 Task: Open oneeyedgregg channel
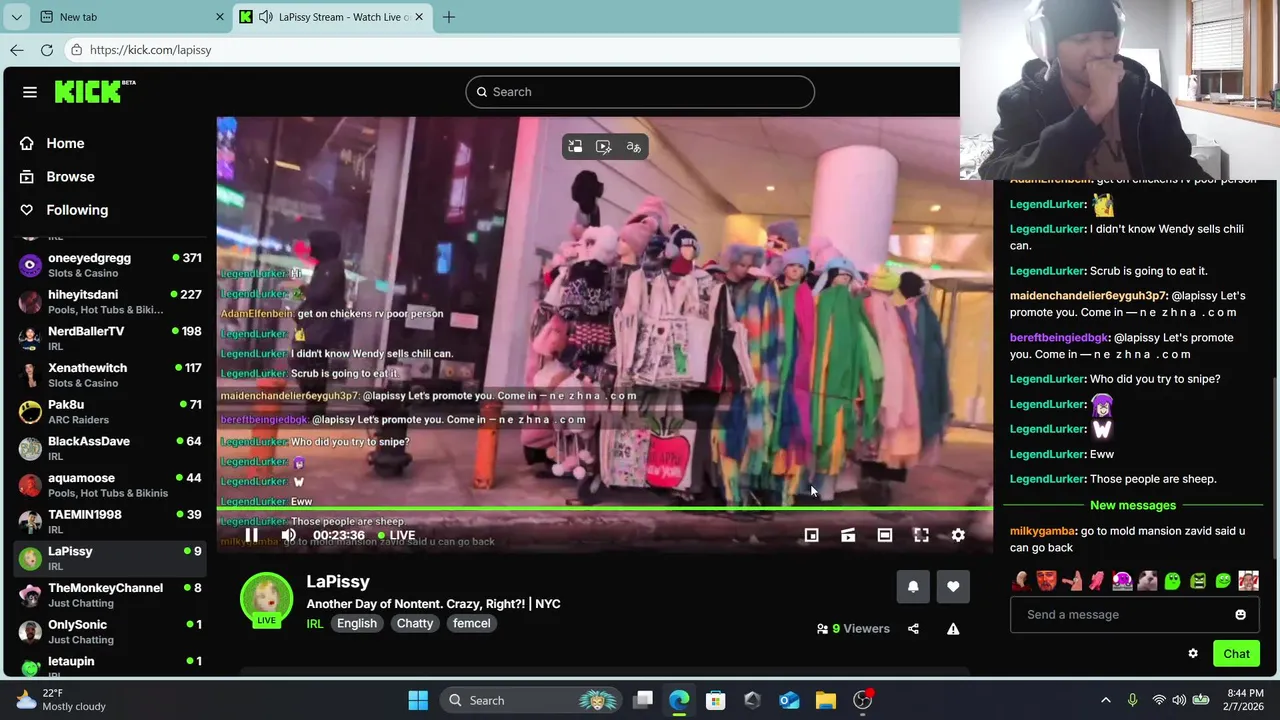(x=110, y=265)
